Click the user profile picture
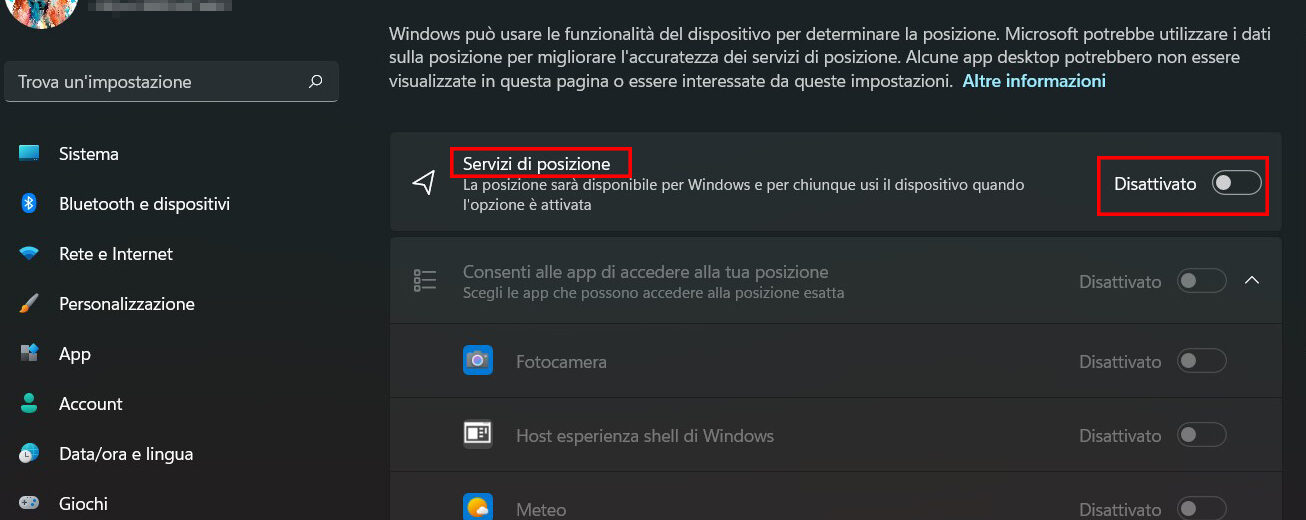The width and height of the screenshot is (1306, 520). pyautogui.click(x=42, y=10)
